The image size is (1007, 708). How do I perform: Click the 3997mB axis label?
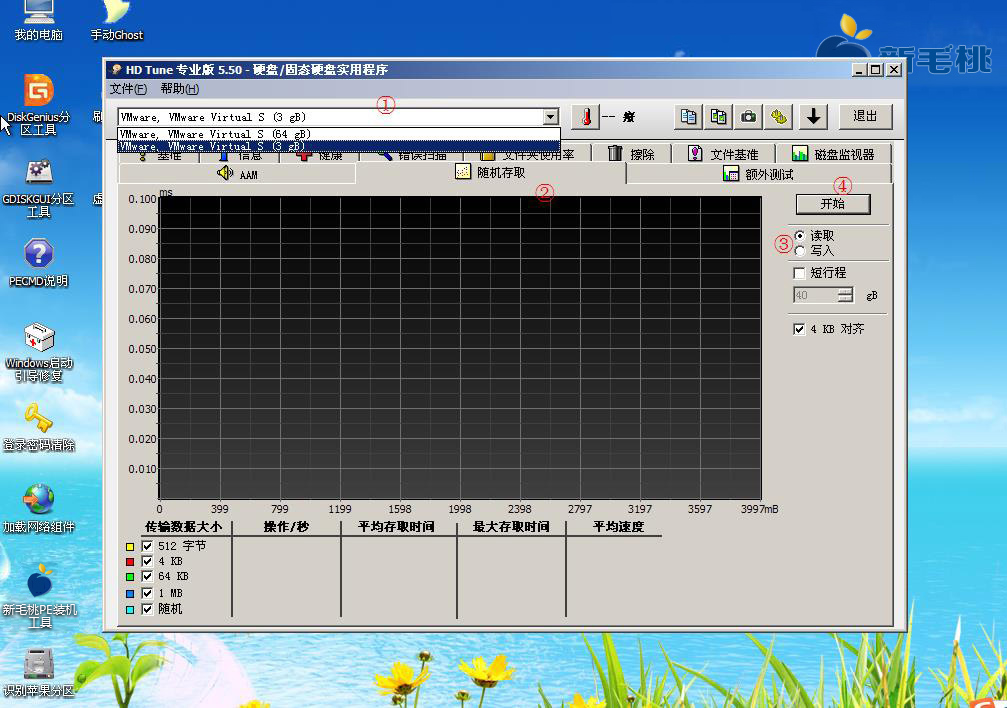(759, 509)
